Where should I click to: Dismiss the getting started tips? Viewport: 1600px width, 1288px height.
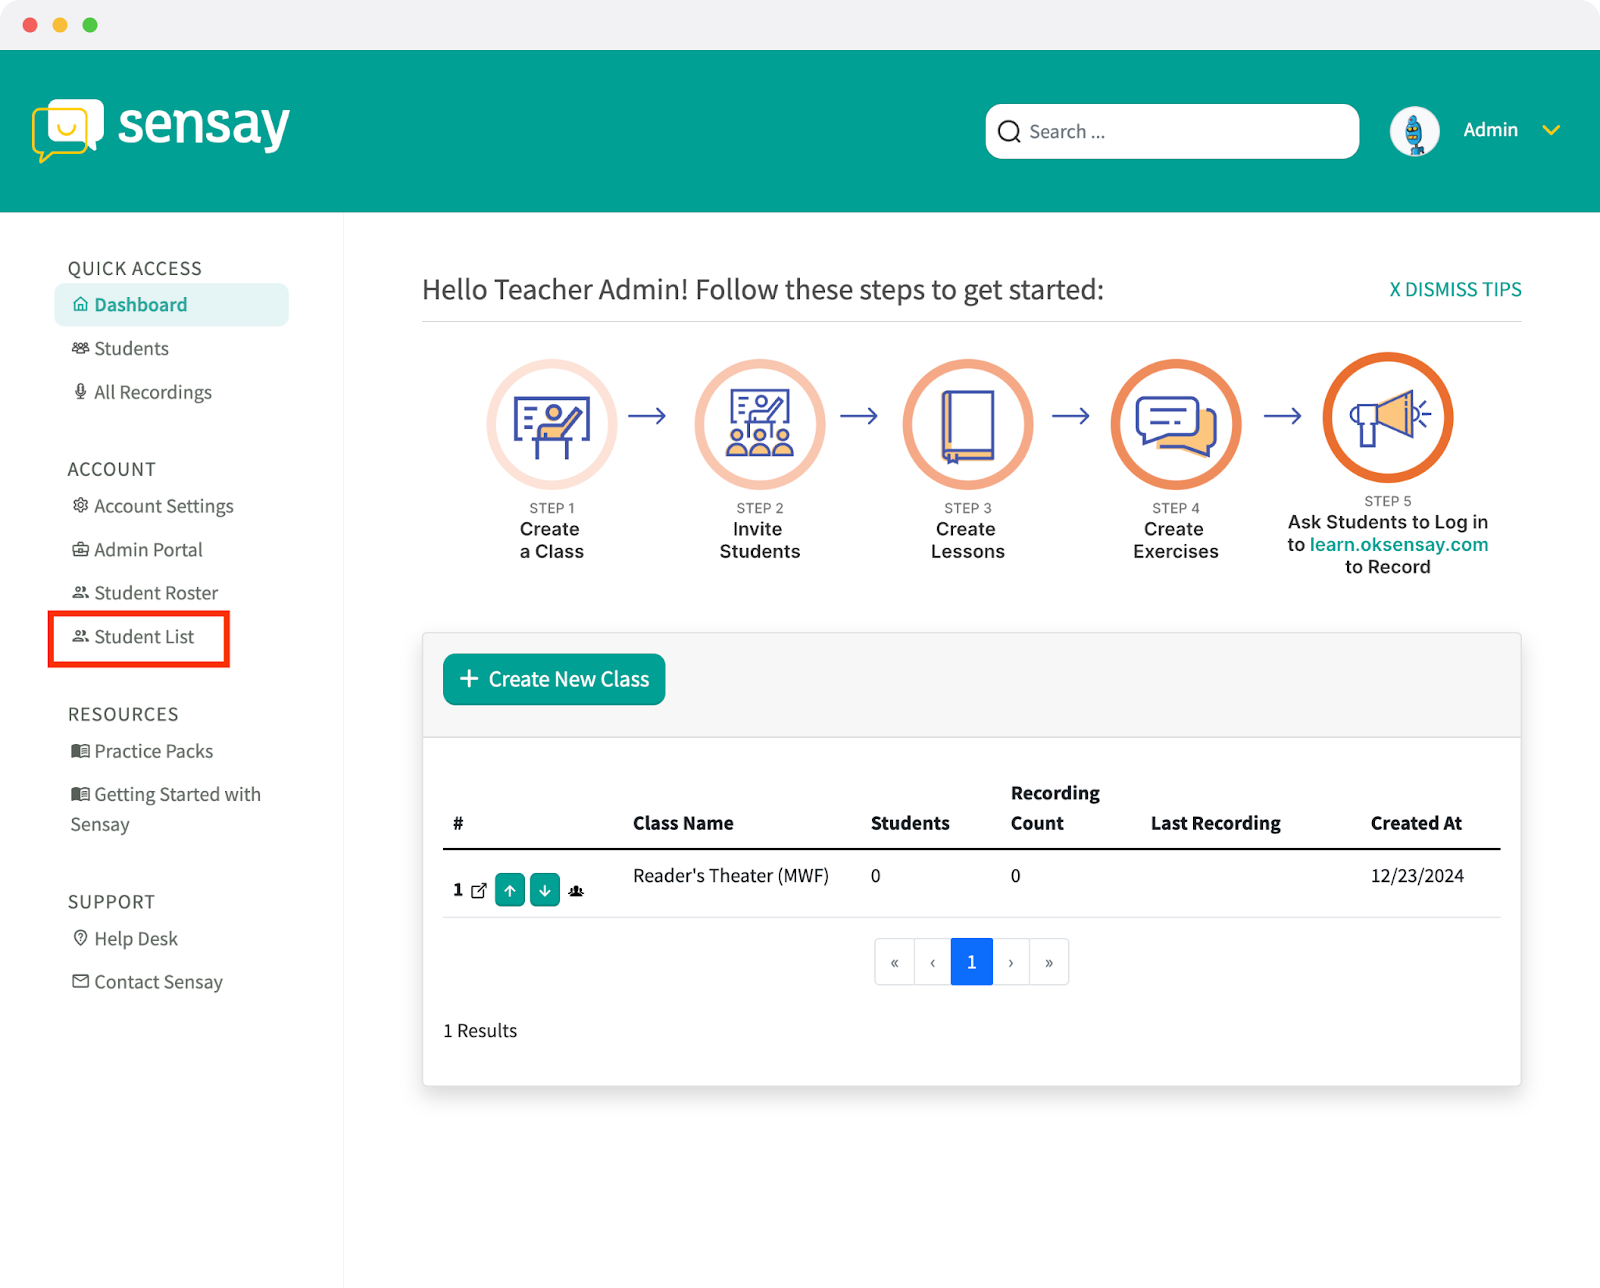click(1455, 289)
